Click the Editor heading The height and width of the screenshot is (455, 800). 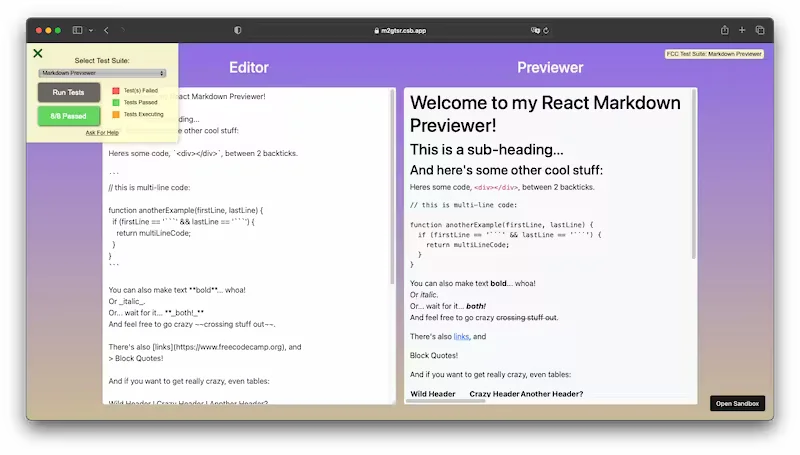point(248,67)
